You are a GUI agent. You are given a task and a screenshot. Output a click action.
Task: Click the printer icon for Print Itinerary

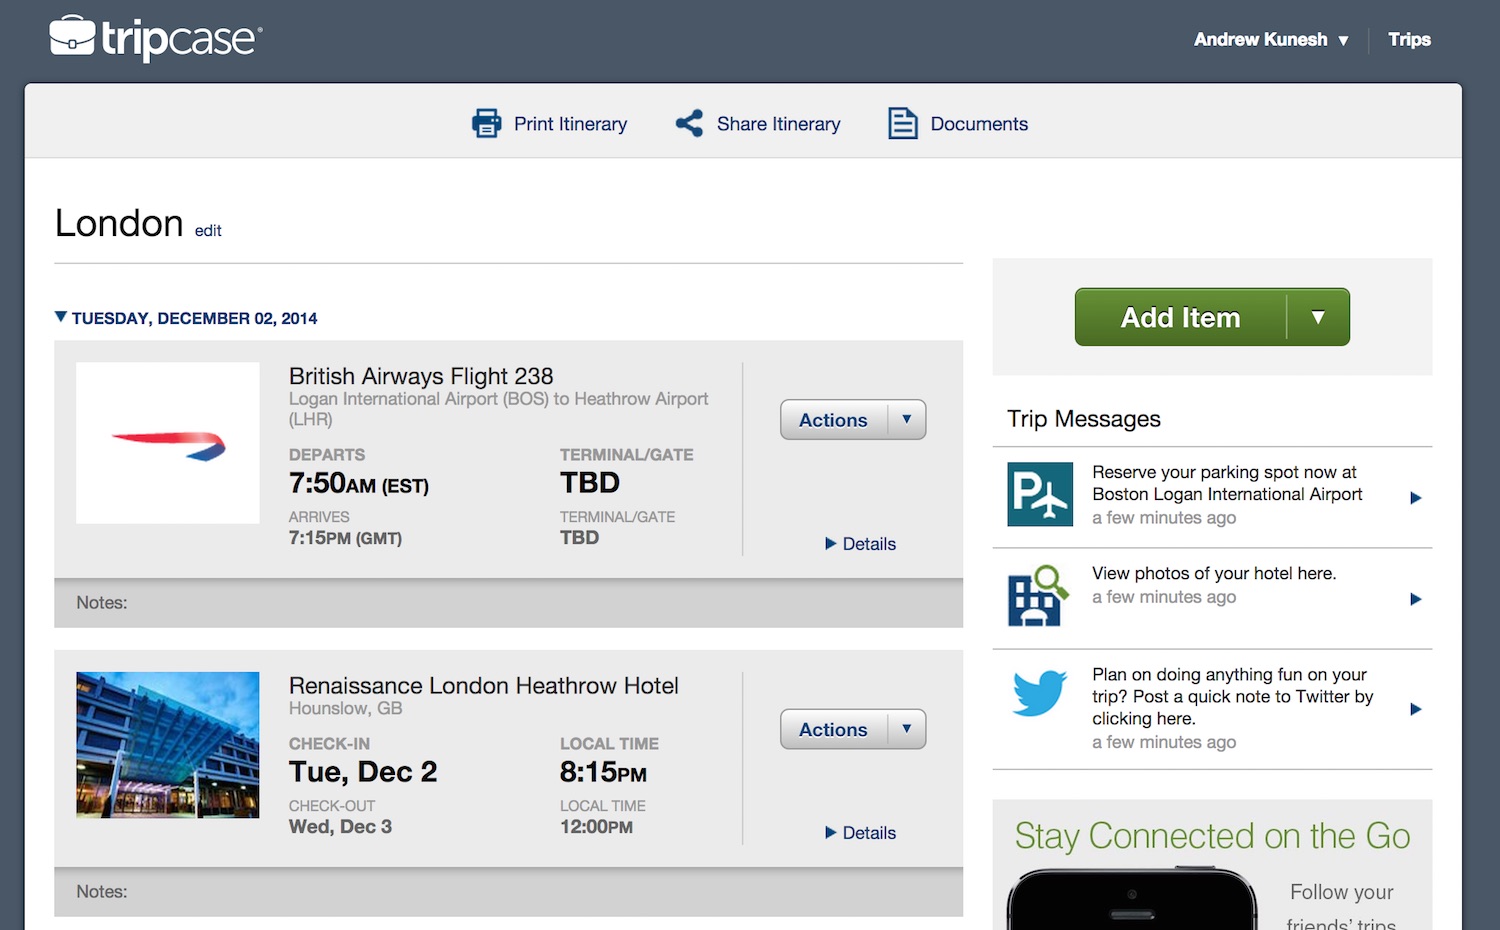click(487, 123)
